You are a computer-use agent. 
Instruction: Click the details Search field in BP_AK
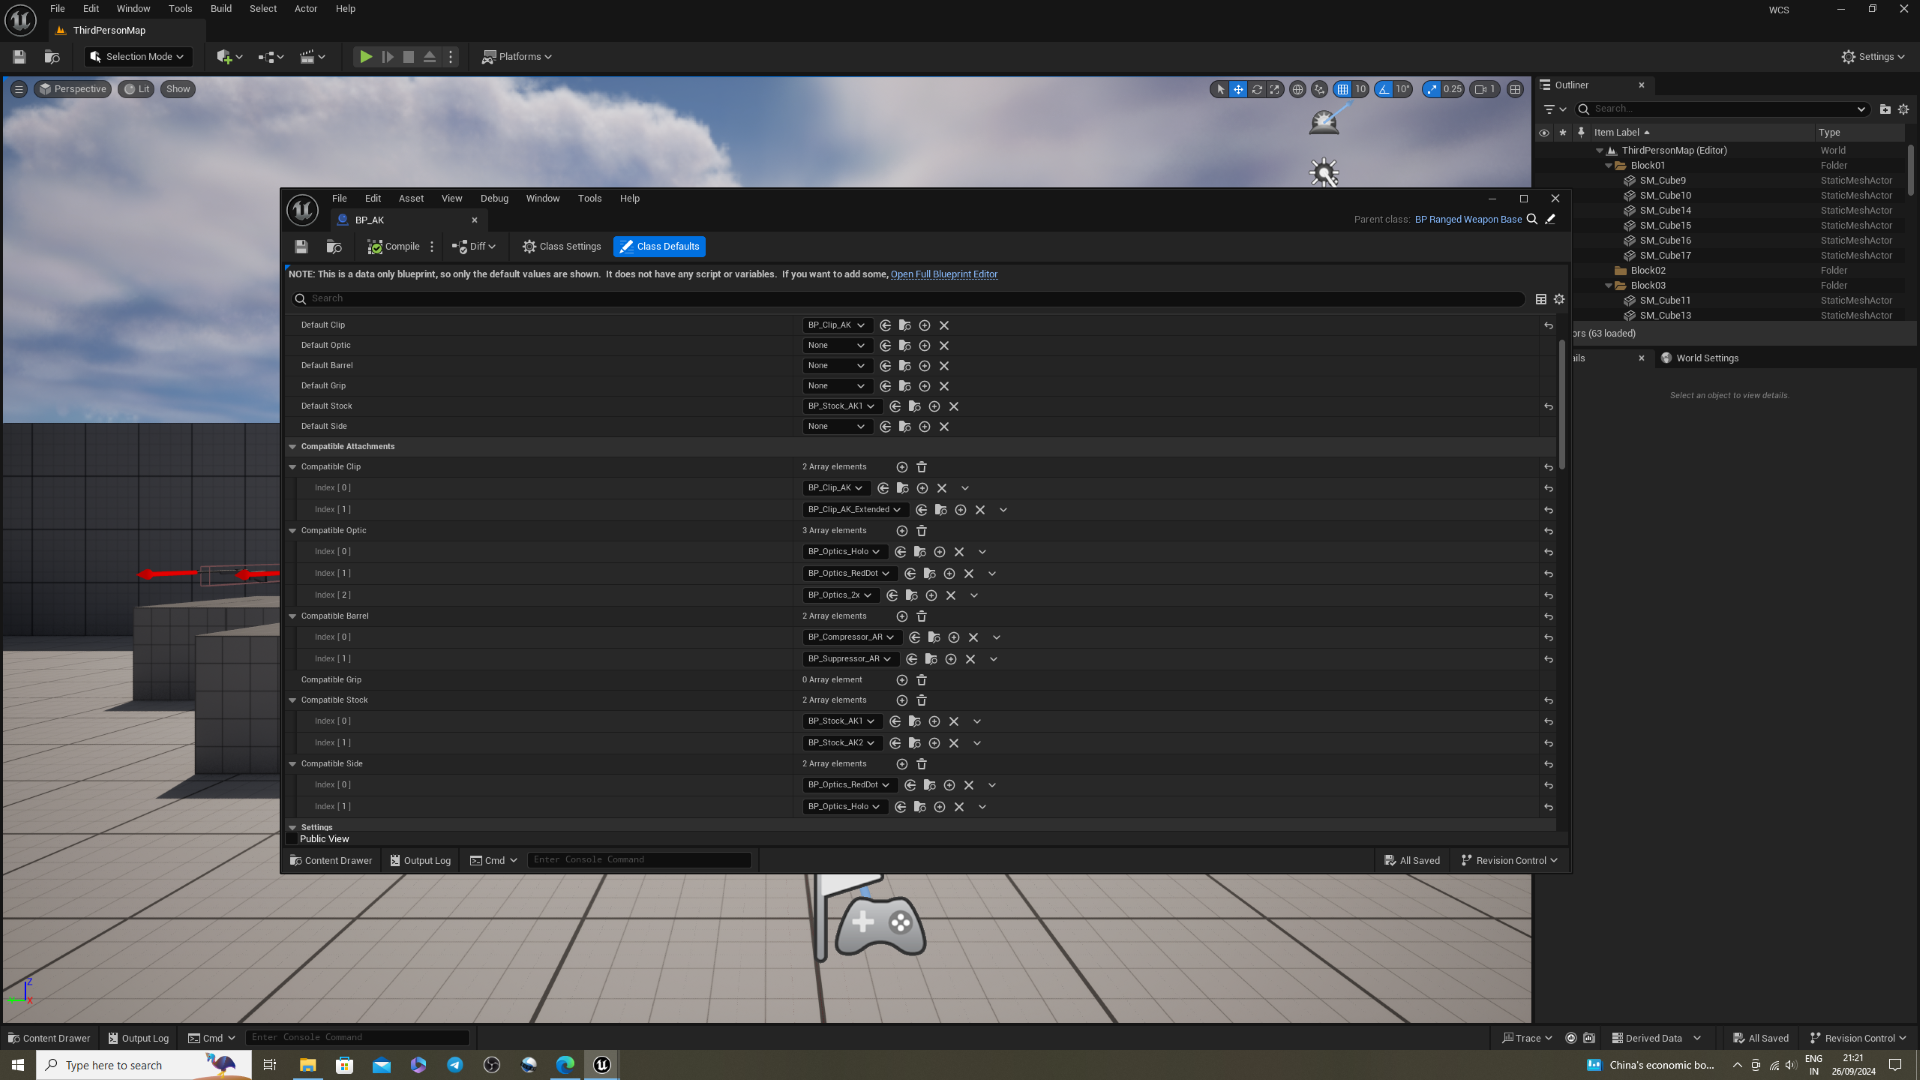click(x=907, y=299)
